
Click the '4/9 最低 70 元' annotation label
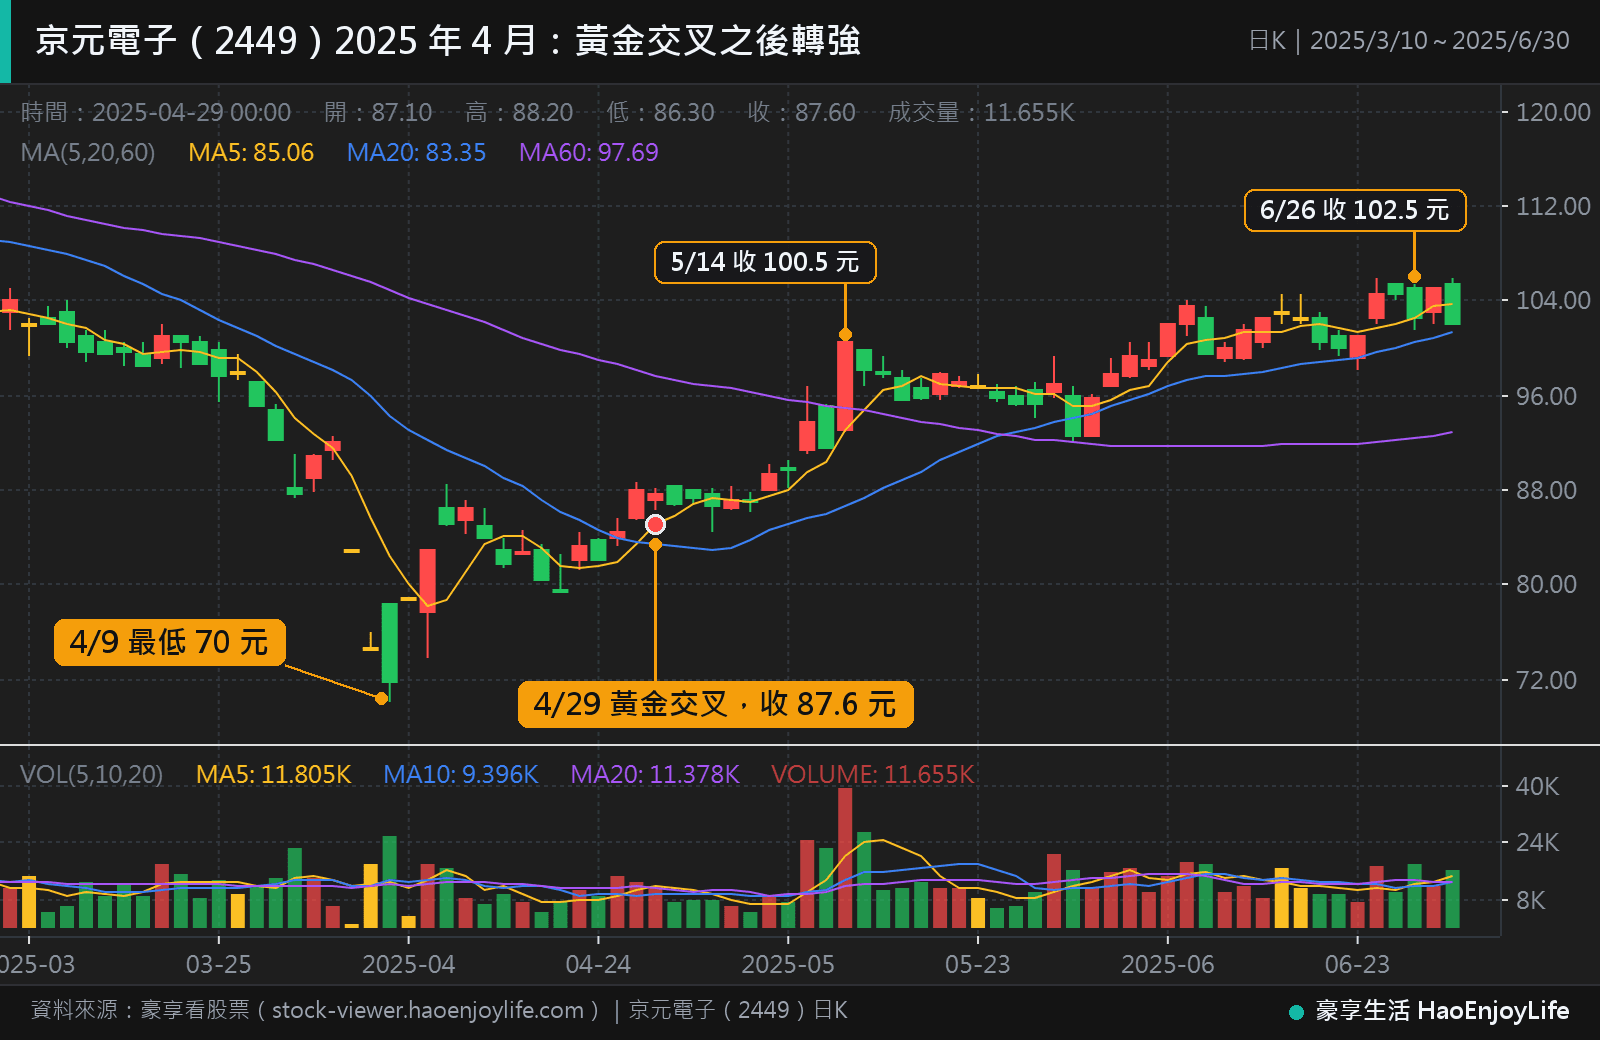coord(170,642)
